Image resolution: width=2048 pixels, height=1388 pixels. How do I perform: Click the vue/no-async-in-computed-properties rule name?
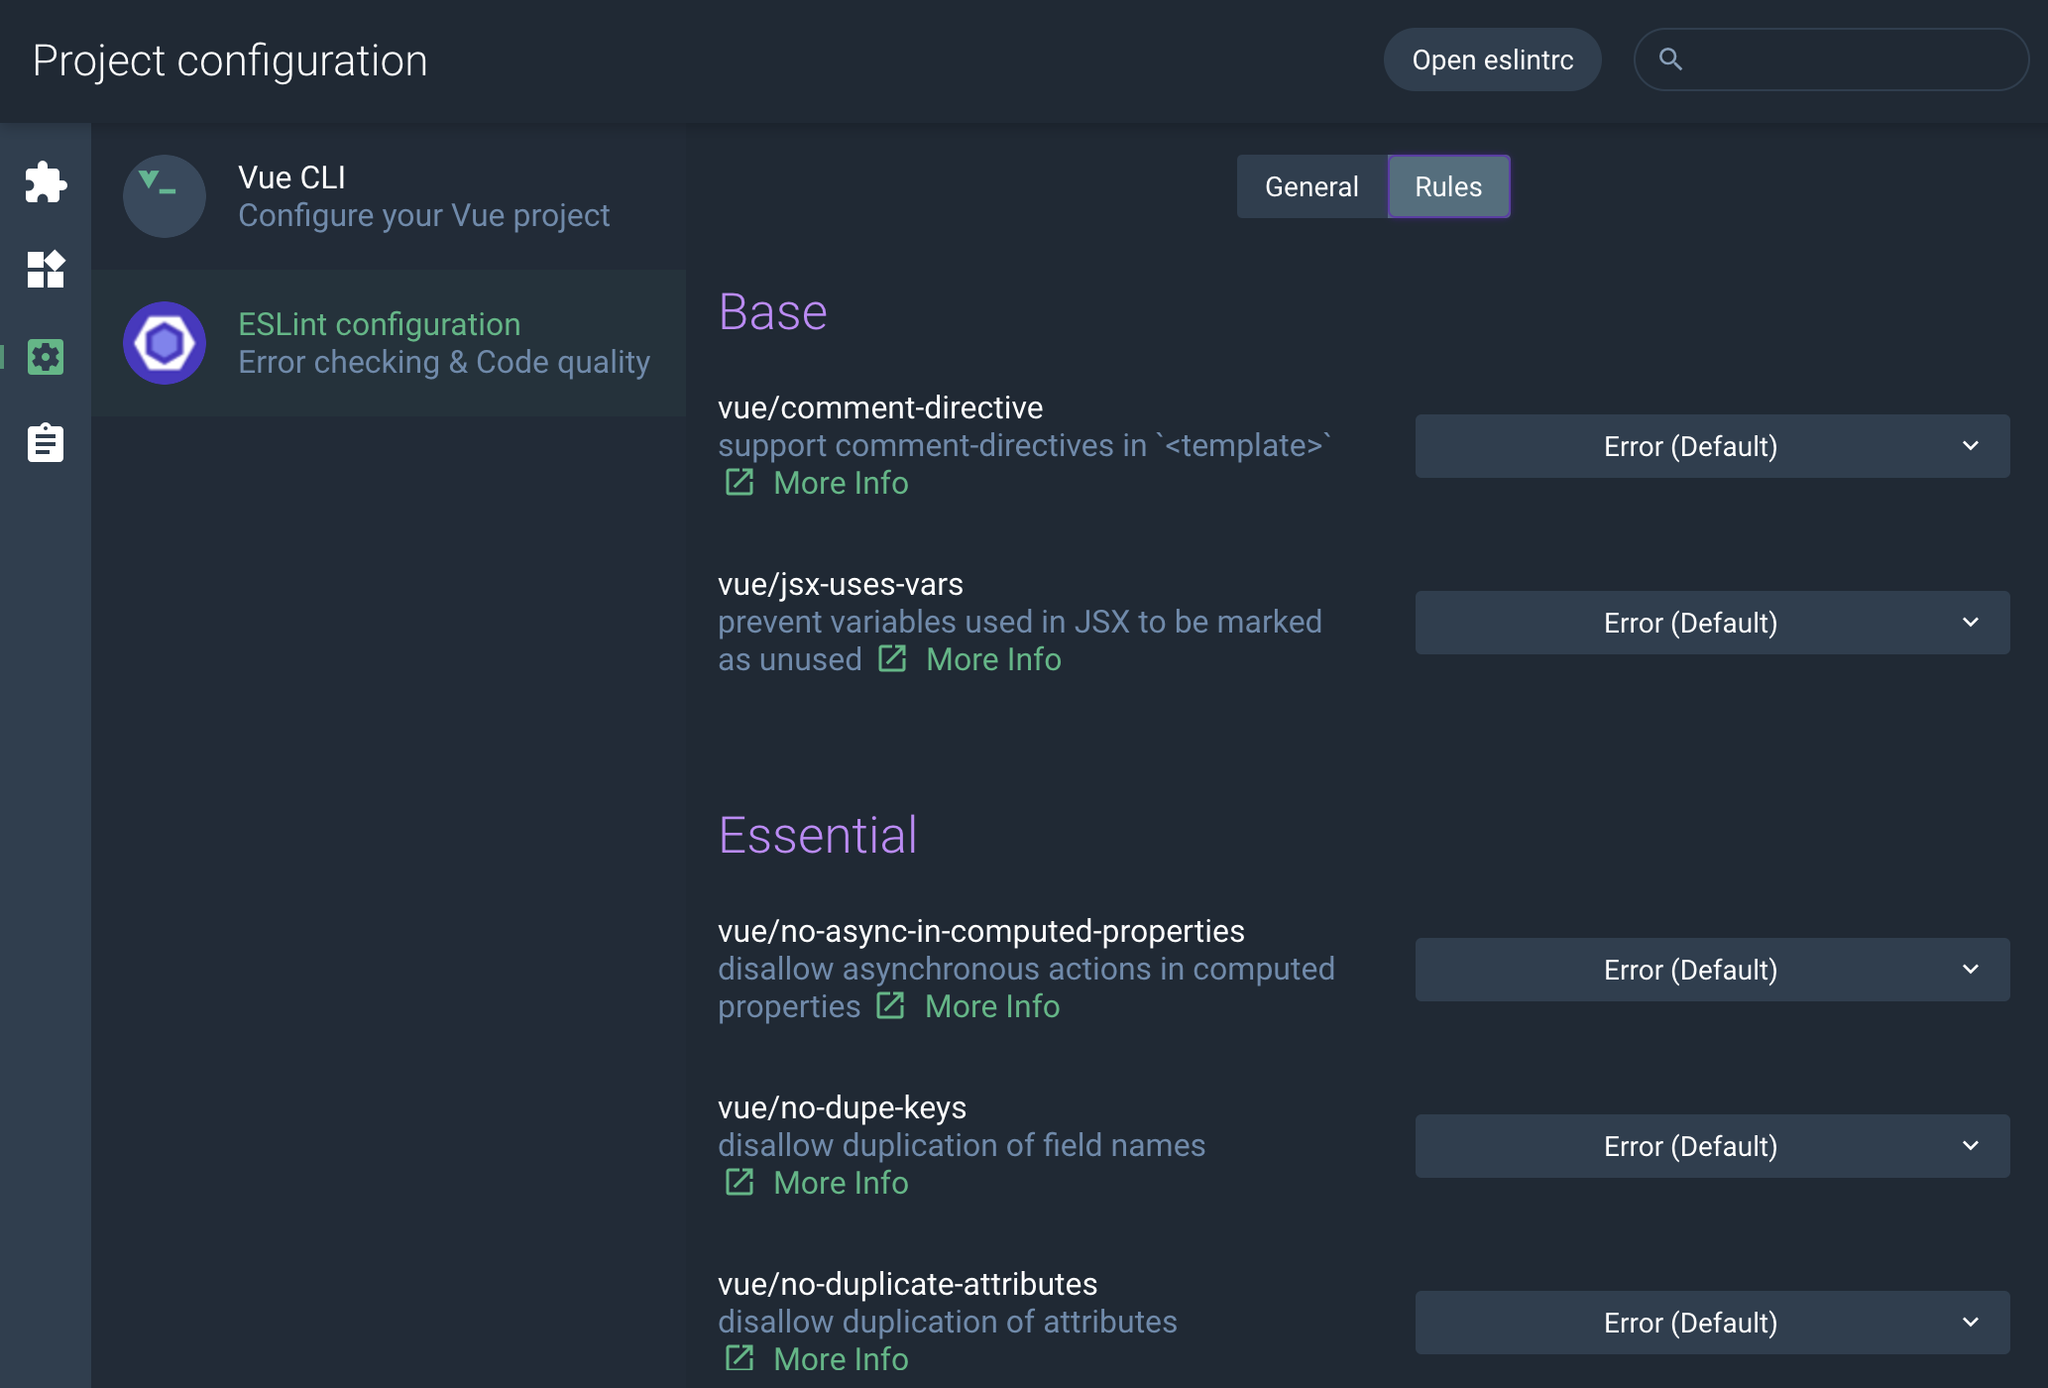(x=981, y=931)
